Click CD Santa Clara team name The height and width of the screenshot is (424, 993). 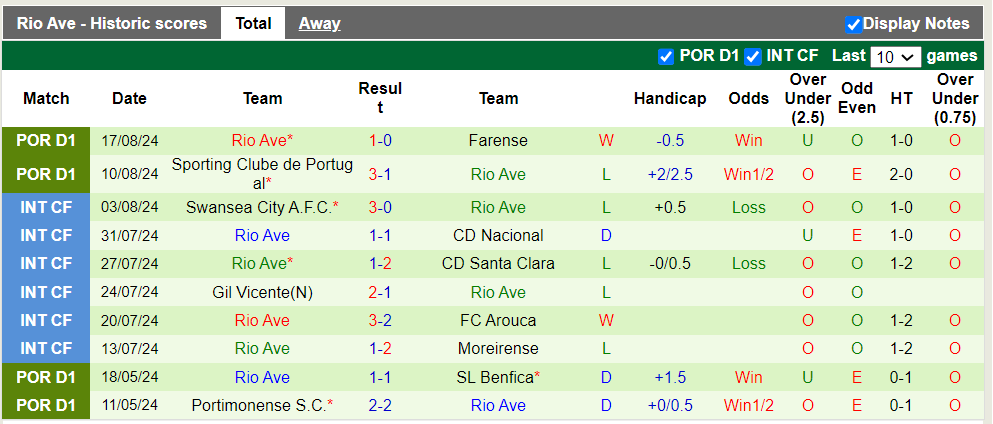[498, 264]
